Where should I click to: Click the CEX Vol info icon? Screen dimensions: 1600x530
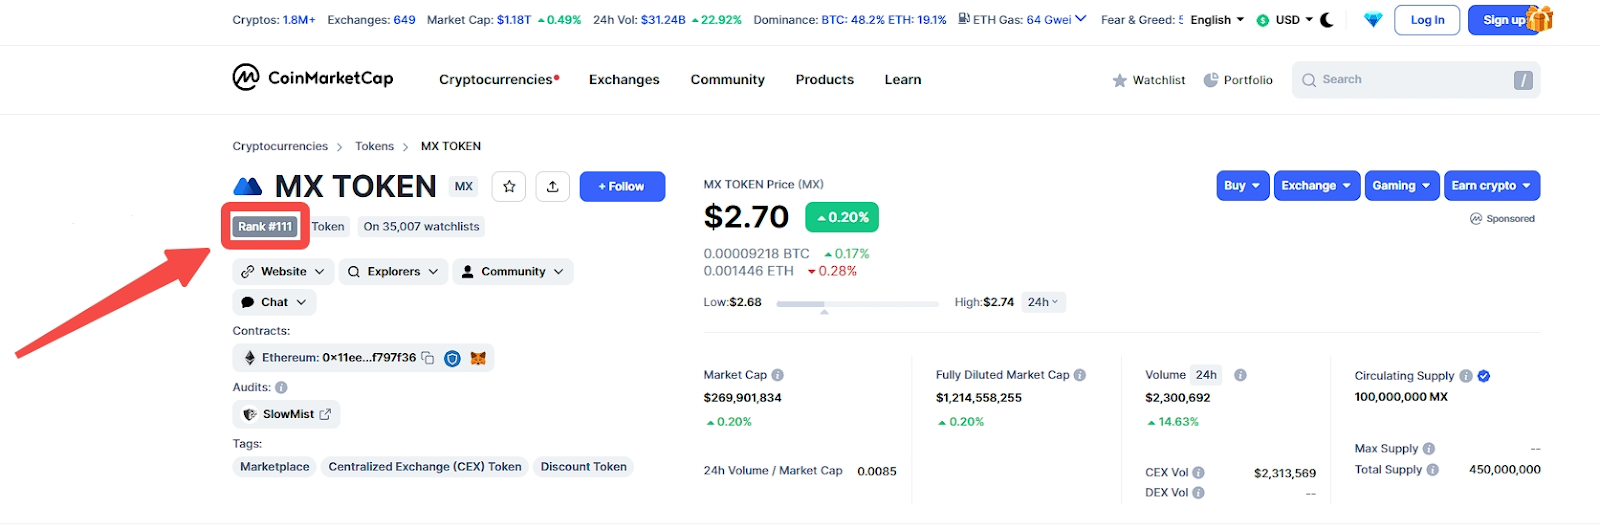(1199, 473)
